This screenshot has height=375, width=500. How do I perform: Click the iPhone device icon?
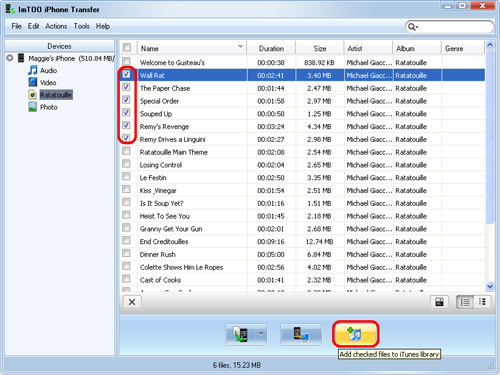click(x=21, y=58)
